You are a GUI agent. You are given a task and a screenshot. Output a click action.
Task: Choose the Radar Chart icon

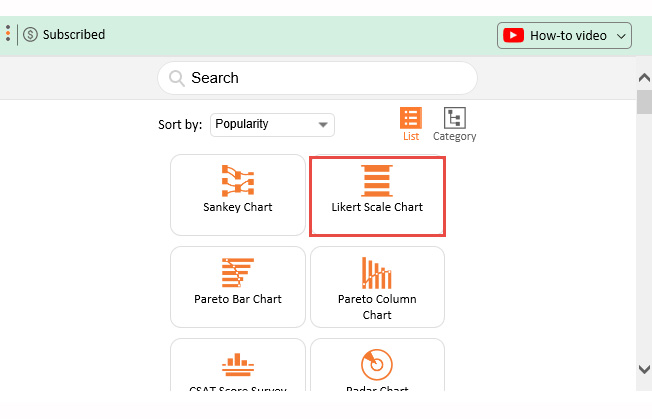click(x=377, y=364)
